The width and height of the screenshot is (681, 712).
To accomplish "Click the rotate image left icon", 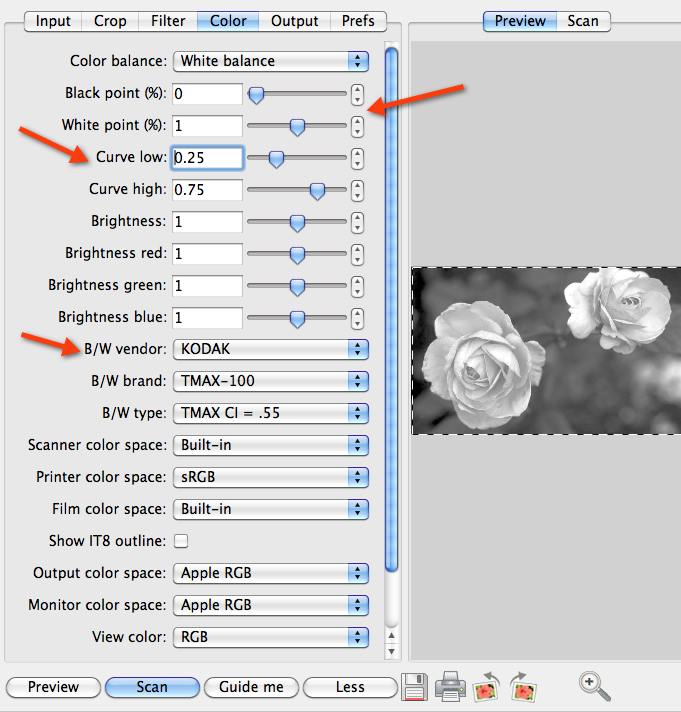I will tap(487, 687).
